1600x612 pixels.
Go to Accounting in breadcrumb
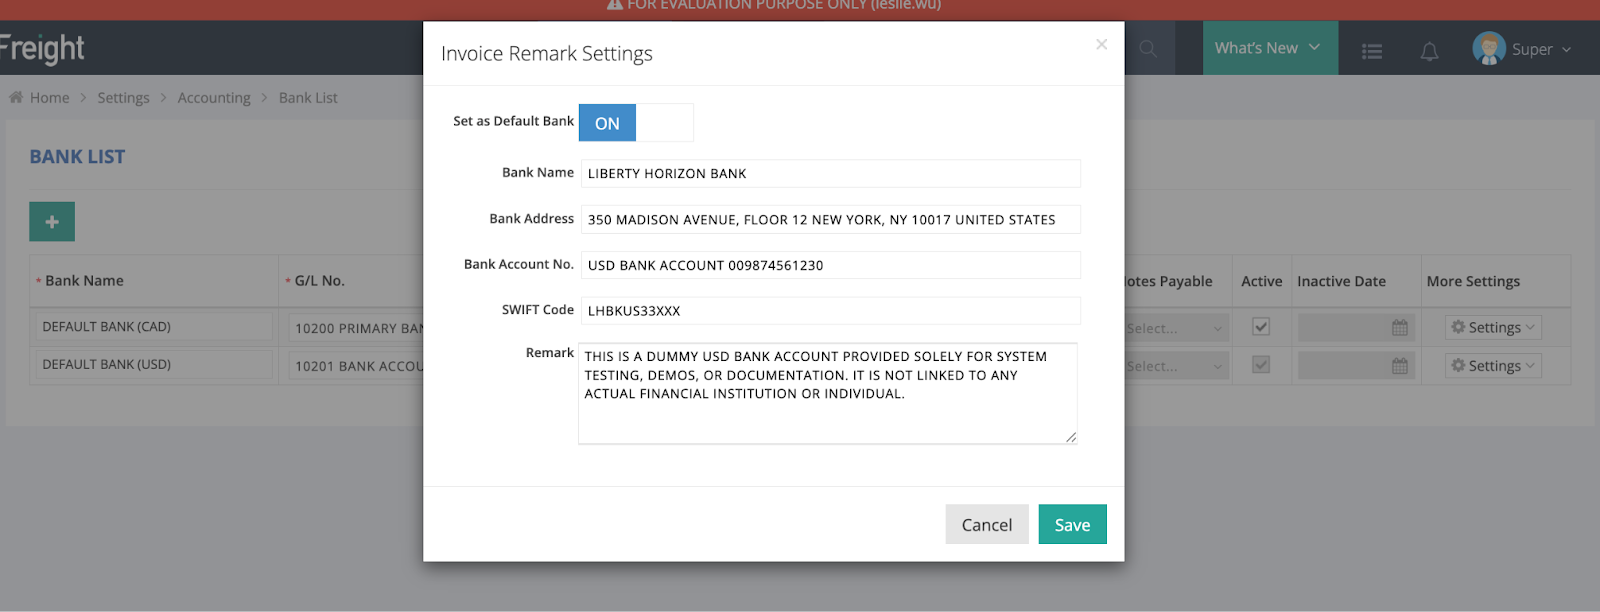point(214,98)
